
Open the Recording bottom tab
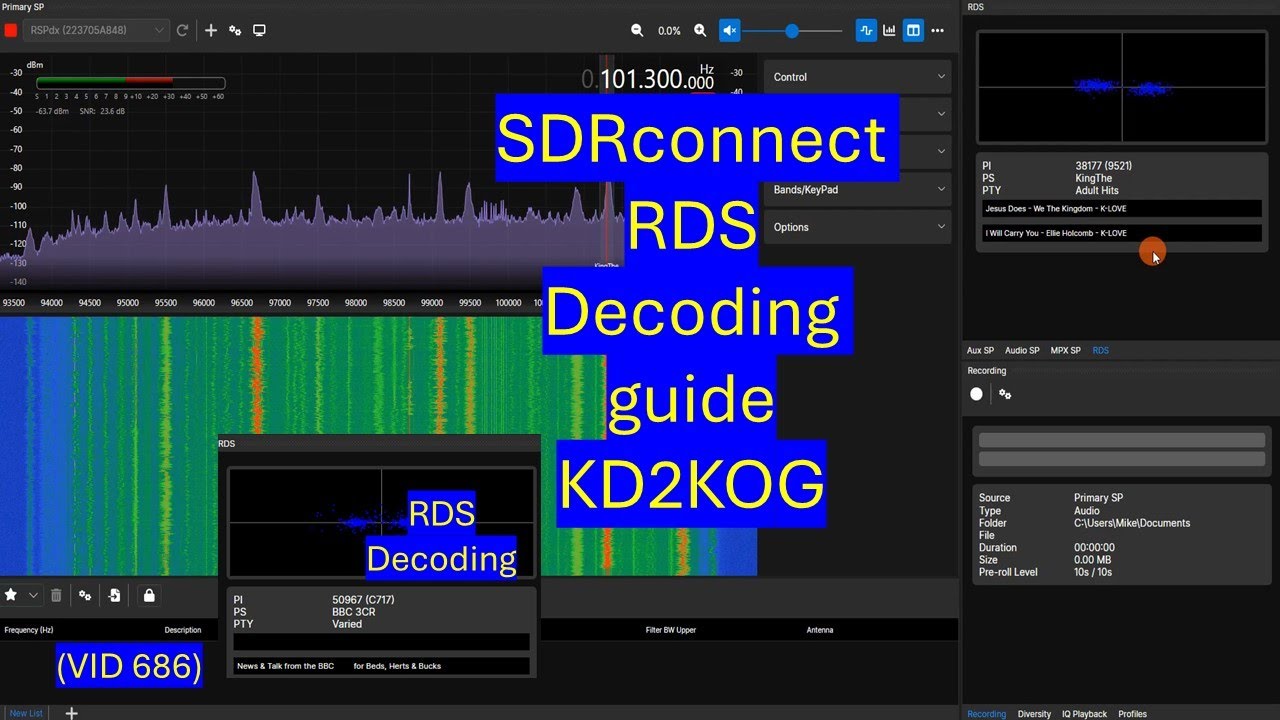[x=986, y=714]
